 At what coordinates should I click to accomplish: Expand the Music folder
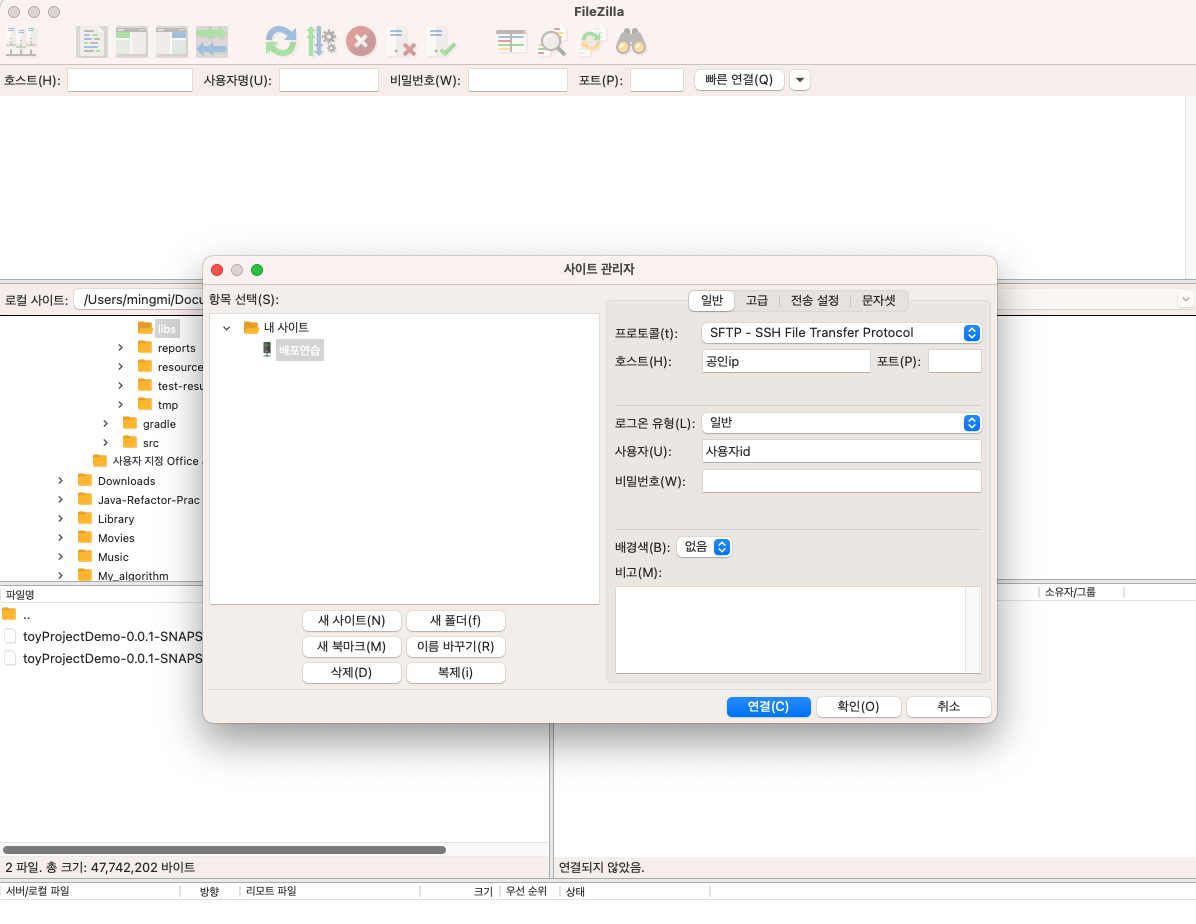[x=60, y=557]
